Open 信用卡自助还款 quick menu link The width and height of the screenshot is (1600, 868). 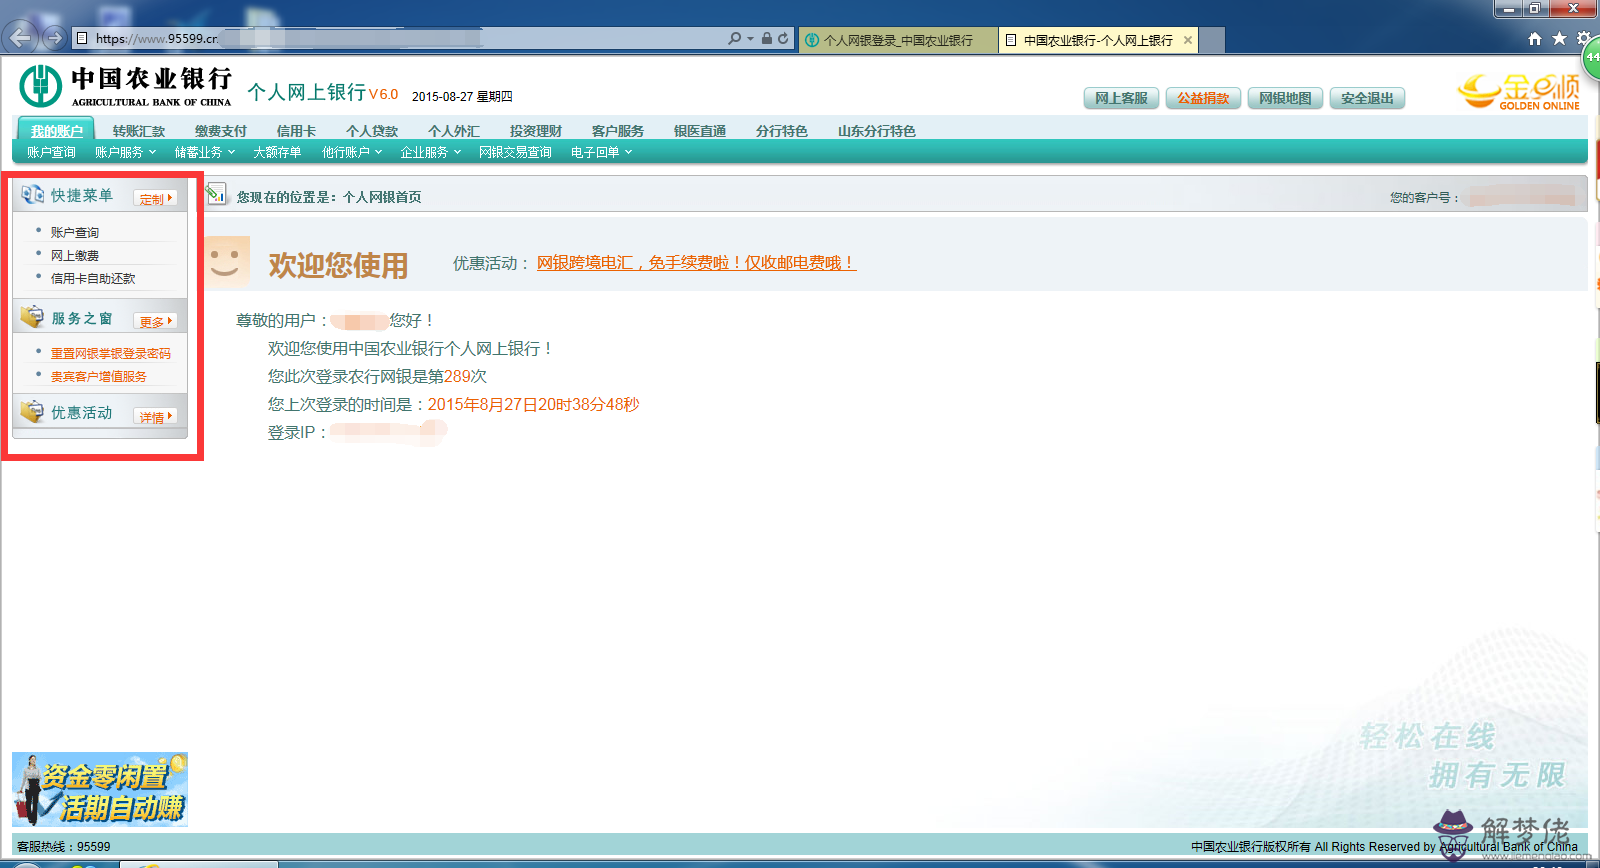point(93,278)
